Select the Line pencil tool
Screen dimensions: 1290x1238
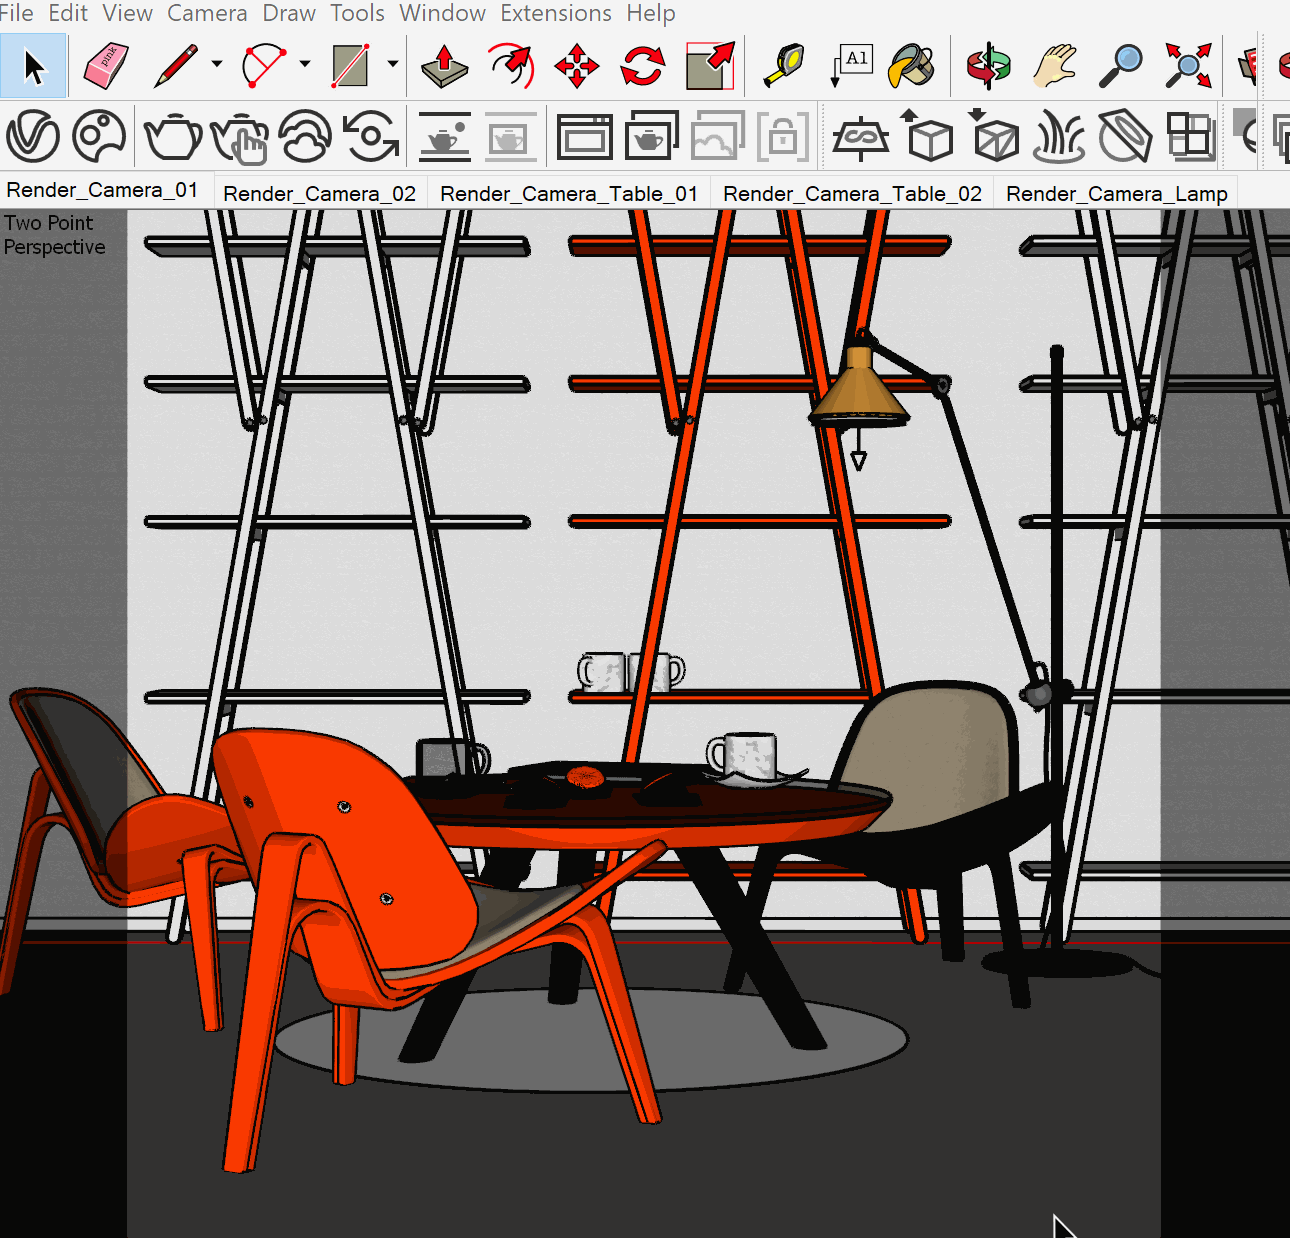point(176,66)
